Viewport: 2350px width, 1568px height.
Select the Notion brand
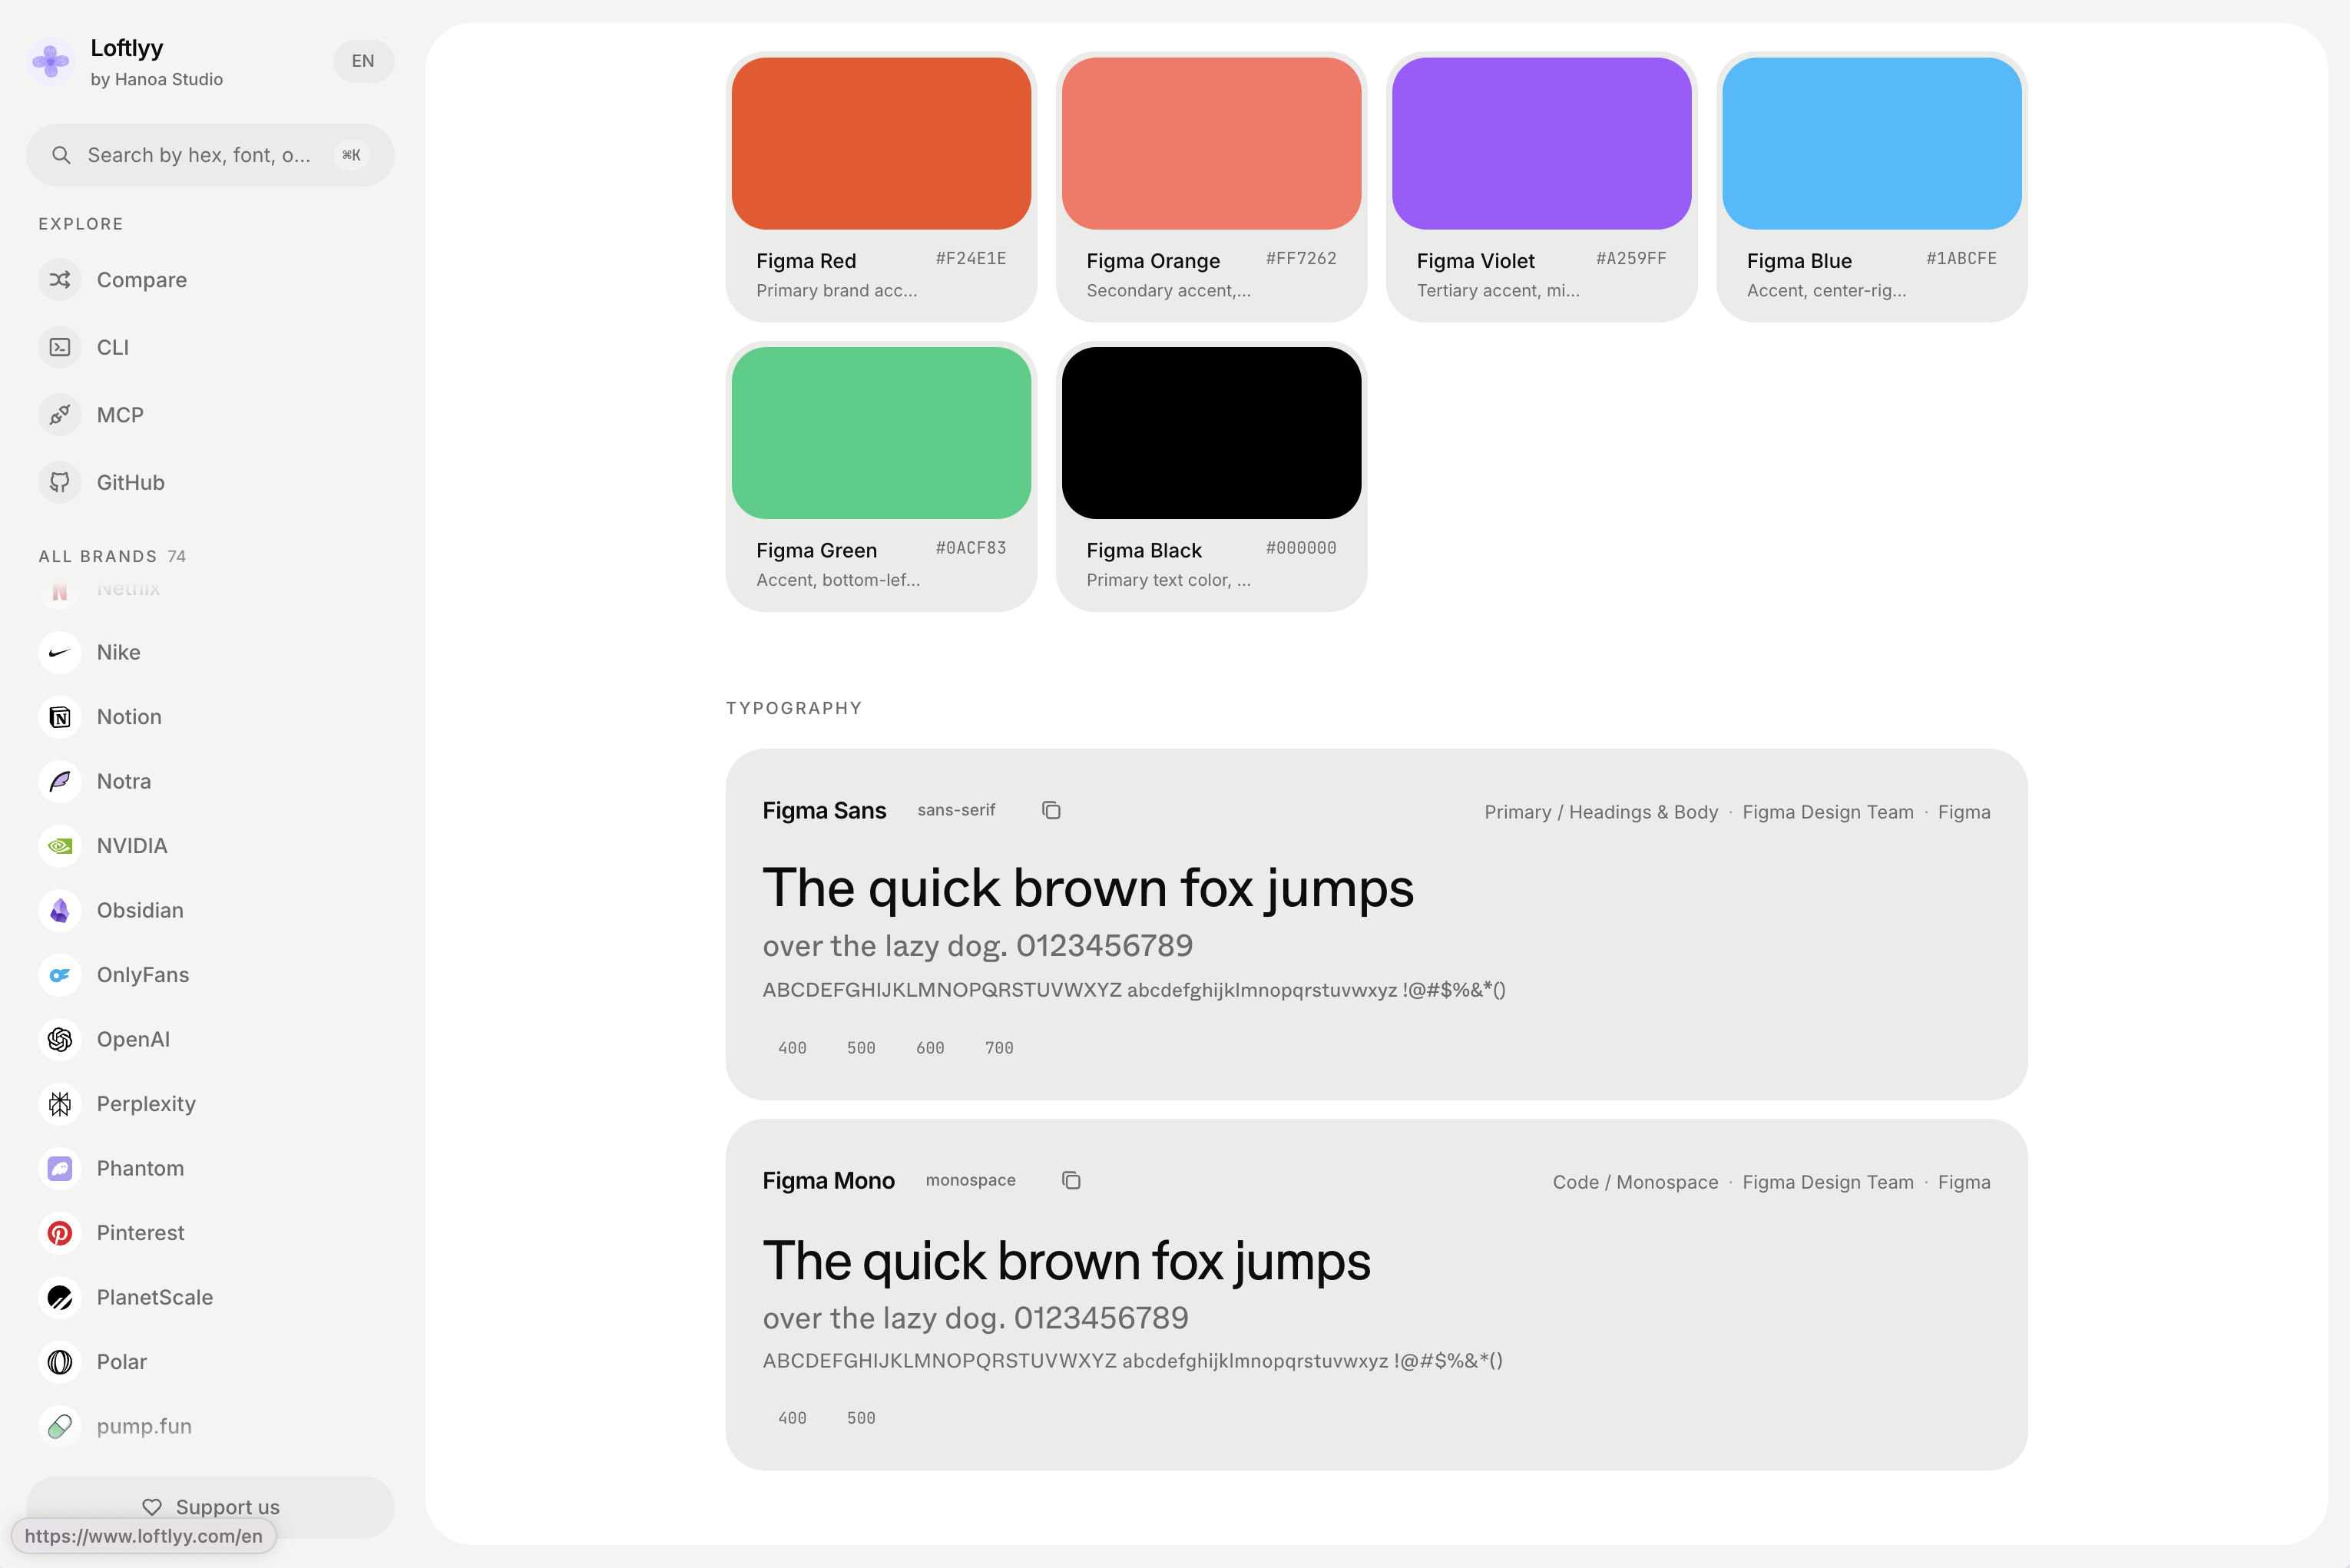(129, 717)
